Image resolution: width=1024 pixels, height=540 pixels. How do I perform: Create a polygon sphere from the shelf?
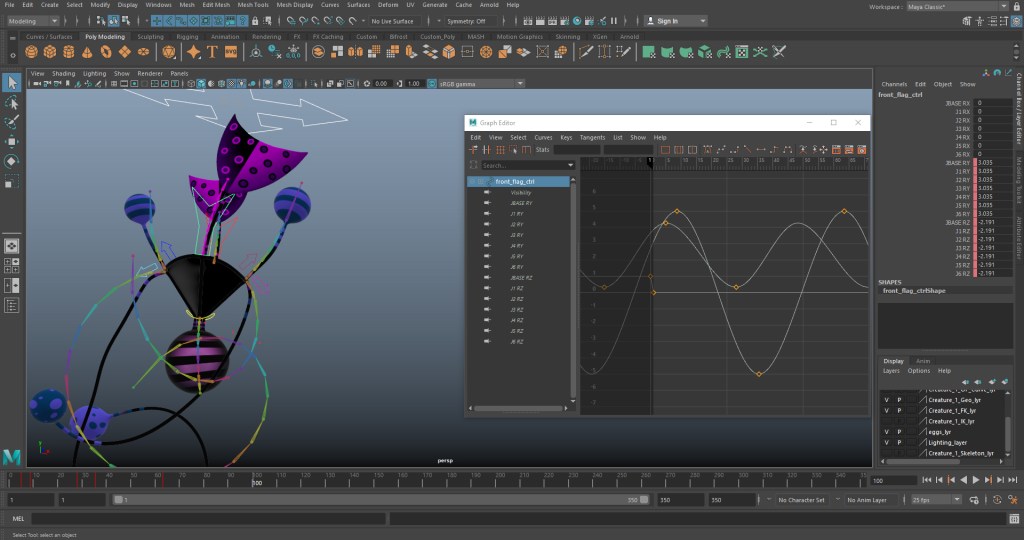[x=31, y=52]
